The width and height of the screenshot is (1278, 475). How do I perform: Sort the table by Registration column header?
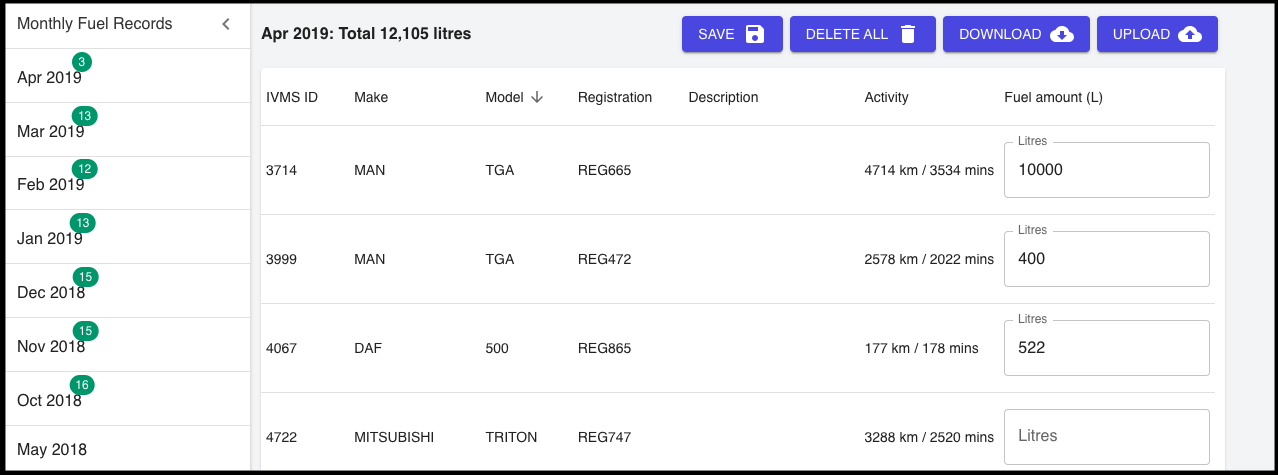(614, 97)
